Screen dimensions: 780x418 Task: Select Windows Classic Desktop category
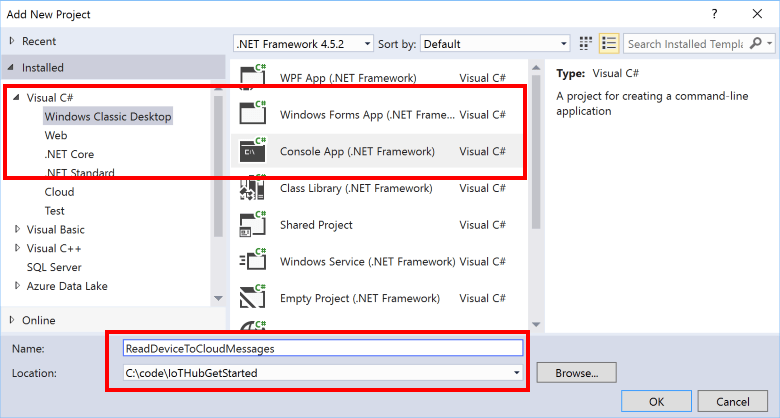click(x=108, y=116)
